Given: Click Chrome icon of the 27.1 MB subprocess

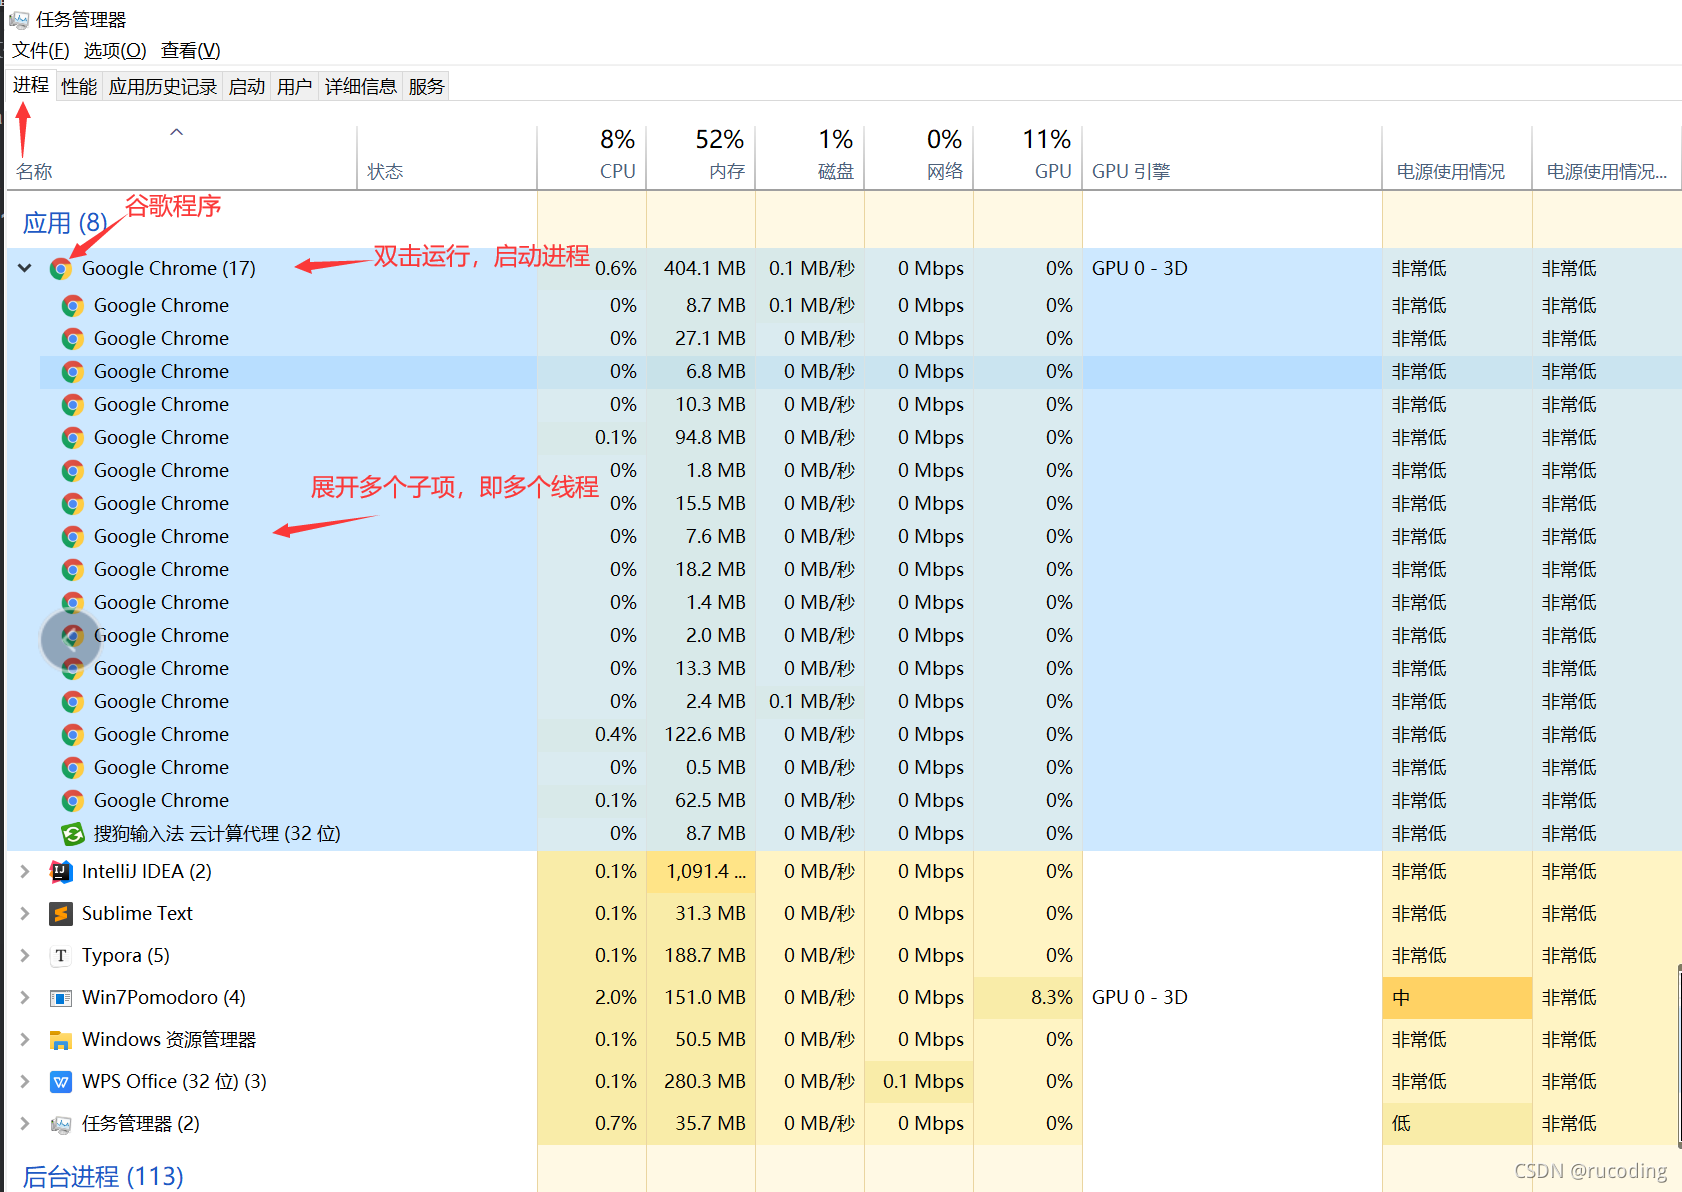Looking at the screenshot, I should 72,338.
